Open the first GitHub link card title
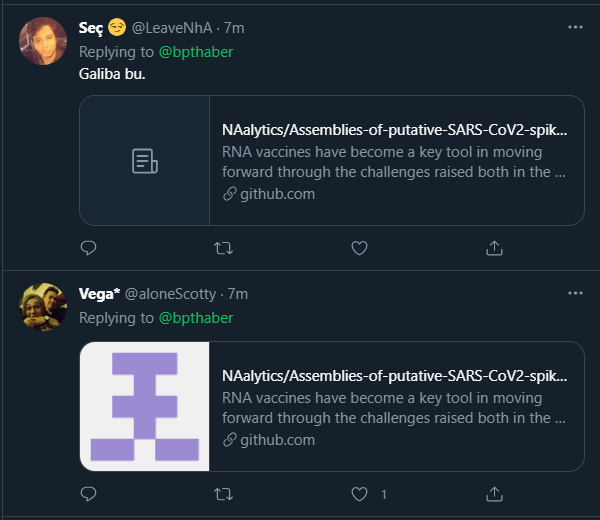Viewport: 600px width, 520px height. coord(394,130)
